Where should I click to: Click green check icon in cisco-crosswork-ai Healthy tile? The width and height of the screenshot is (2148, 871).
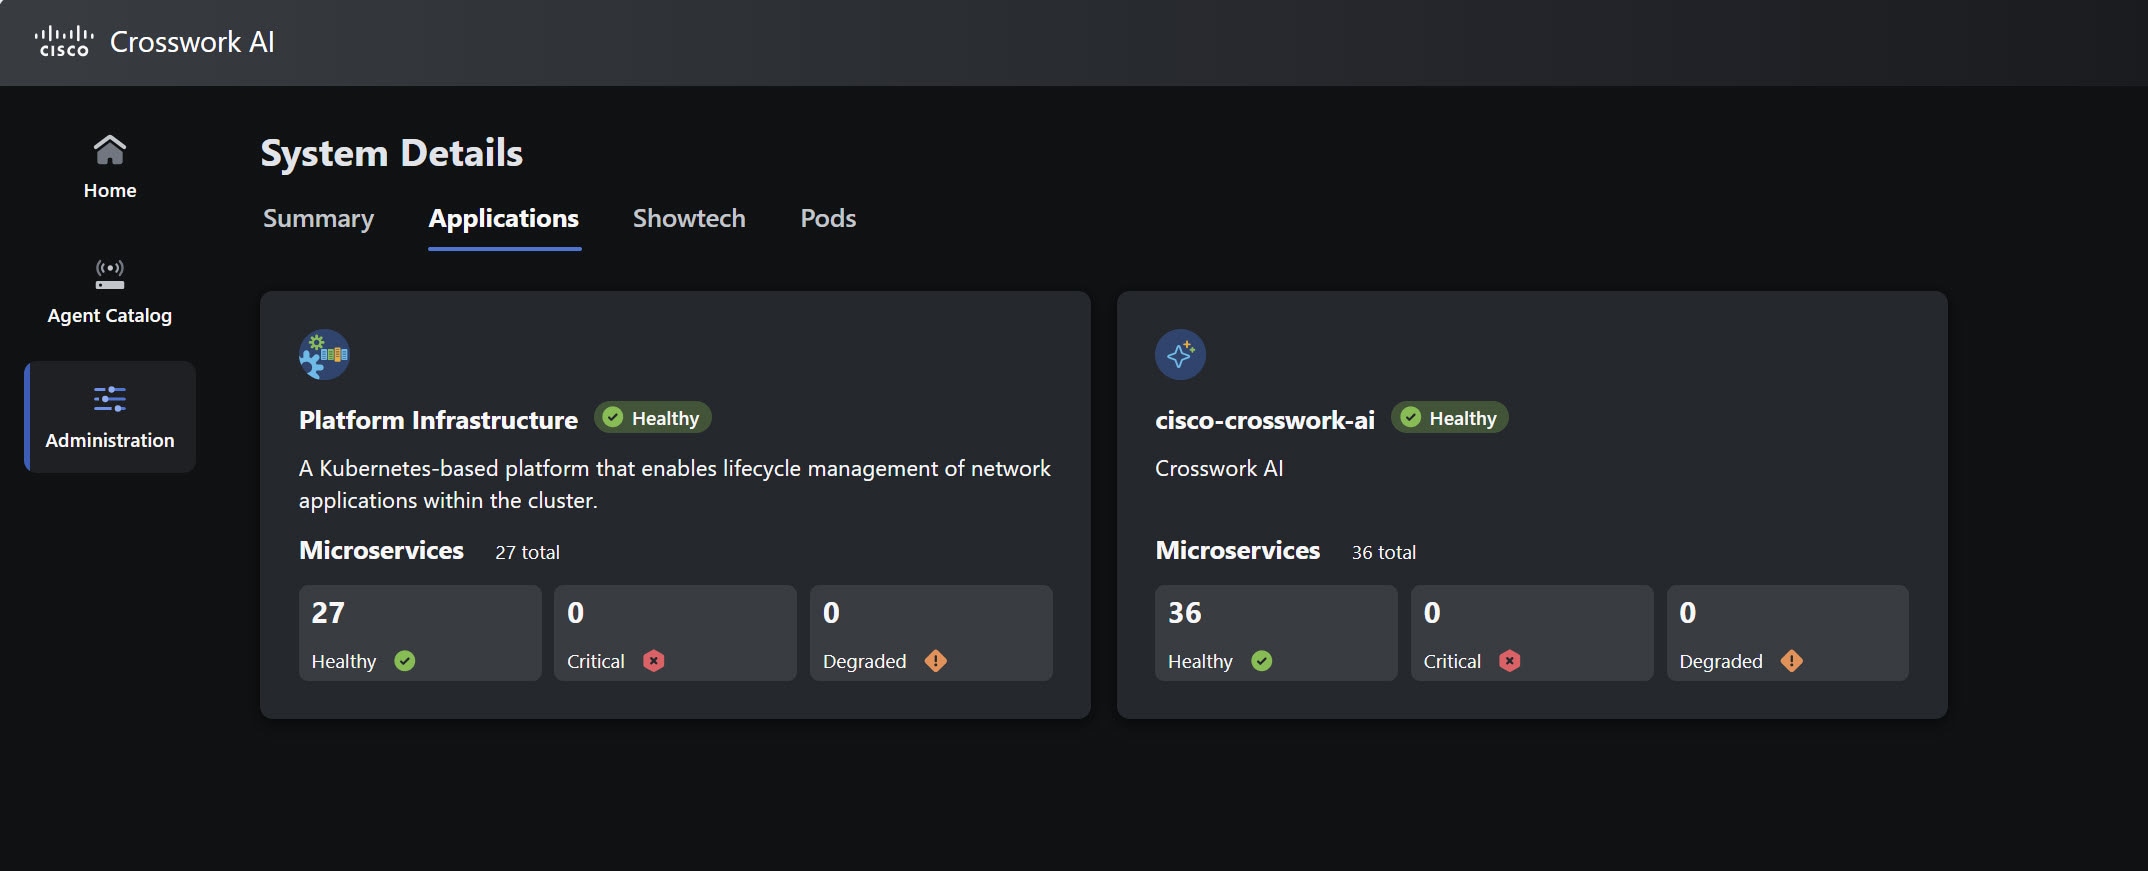tap(1262, 661)
